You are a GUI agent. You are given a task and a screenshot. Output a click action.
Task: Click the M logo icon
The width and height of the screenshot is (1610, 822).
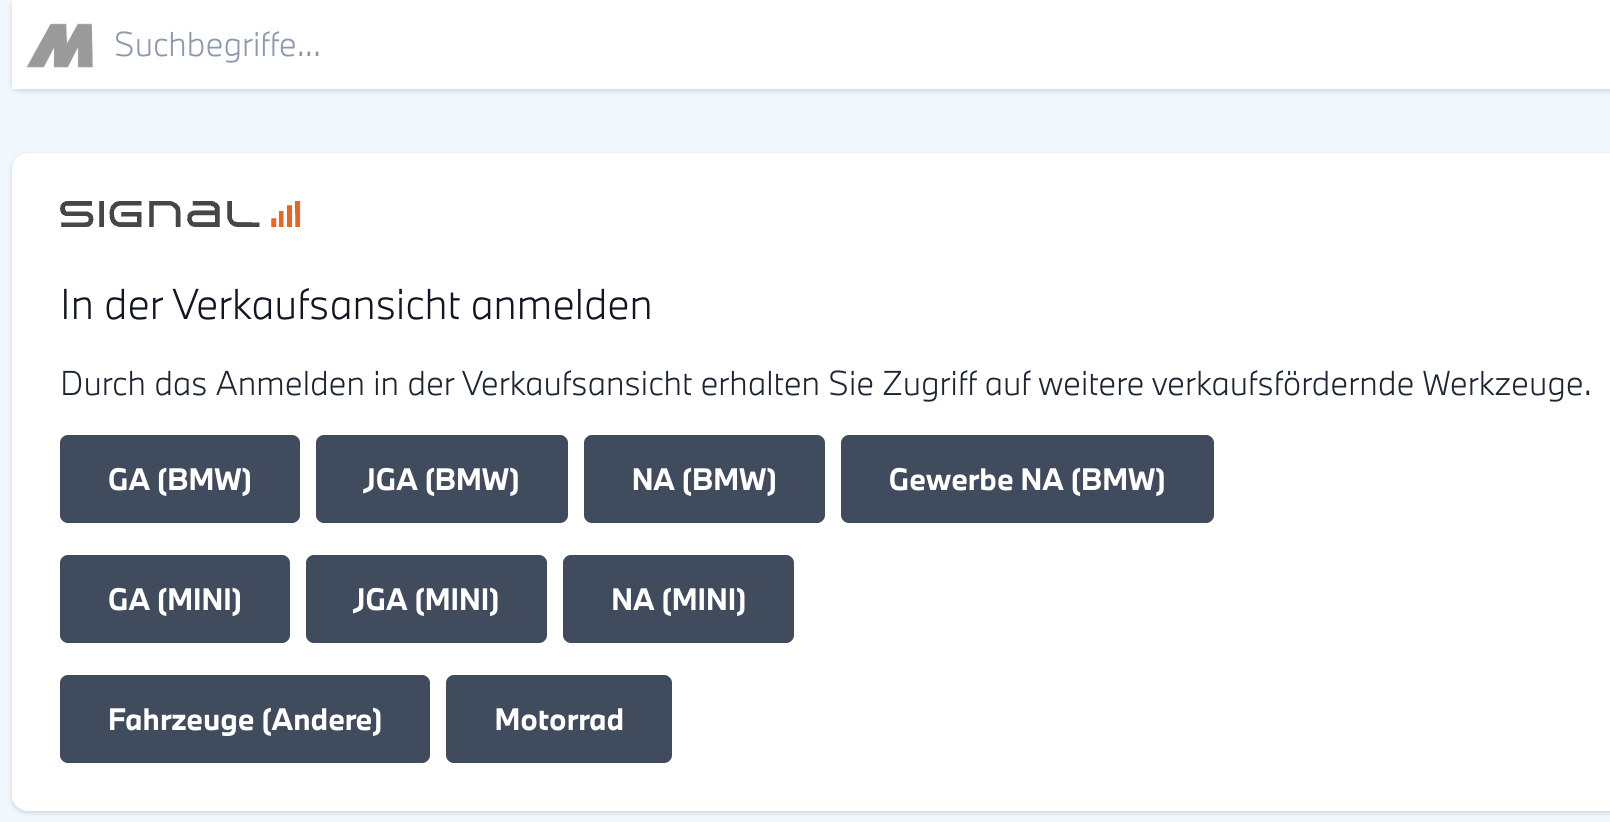tap(60, 46)
